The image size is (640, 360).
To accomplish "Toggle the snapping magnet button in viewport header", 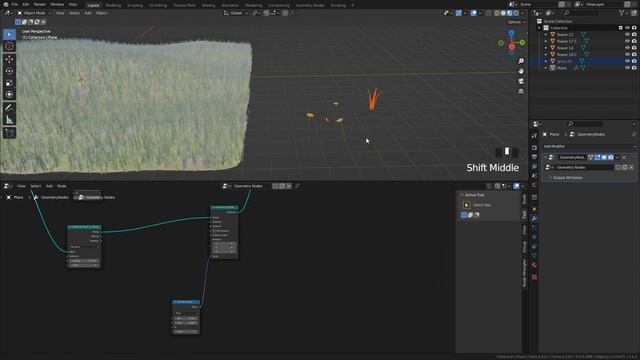I will pyautogui.click(x=266, y=13).
